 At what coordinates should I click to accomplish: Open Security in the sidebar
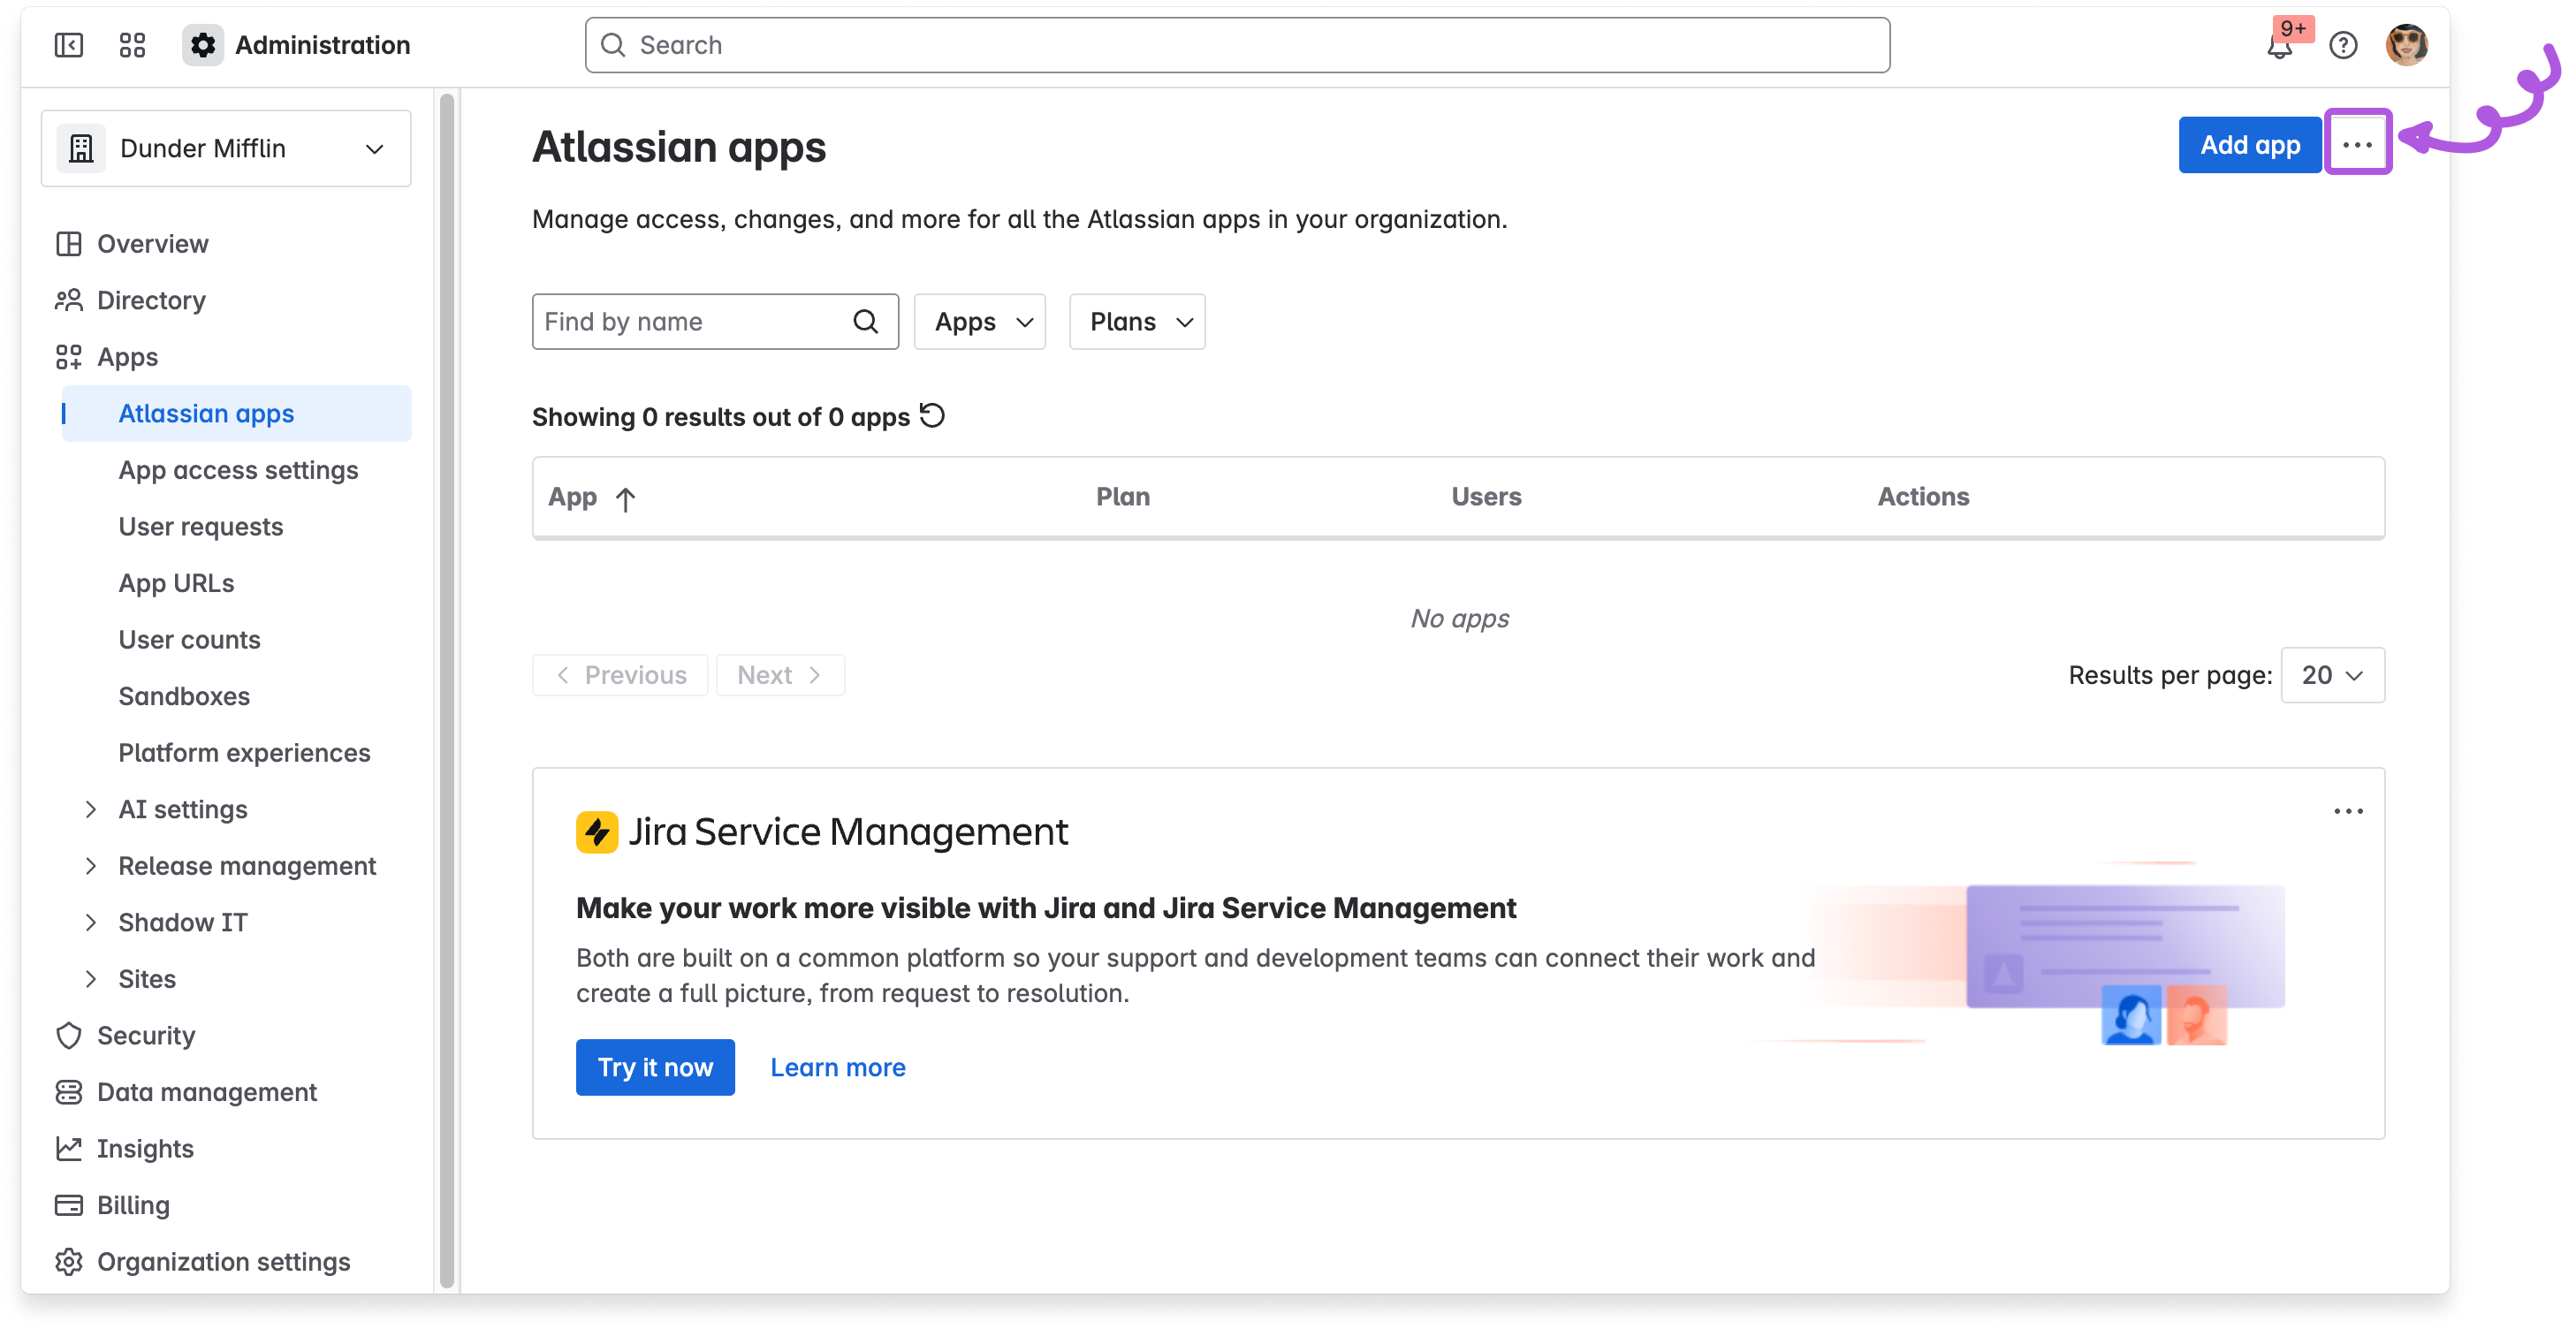(x=225, y=1035)
